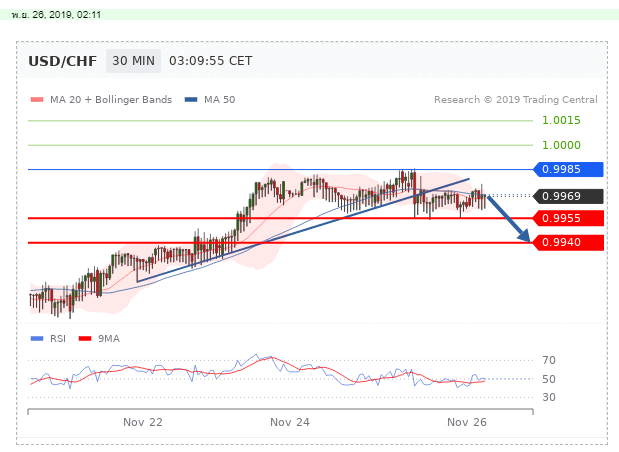619x452 pixels.
Task: Click the red 0.9940 support price tag
Action: pos(568,242)
